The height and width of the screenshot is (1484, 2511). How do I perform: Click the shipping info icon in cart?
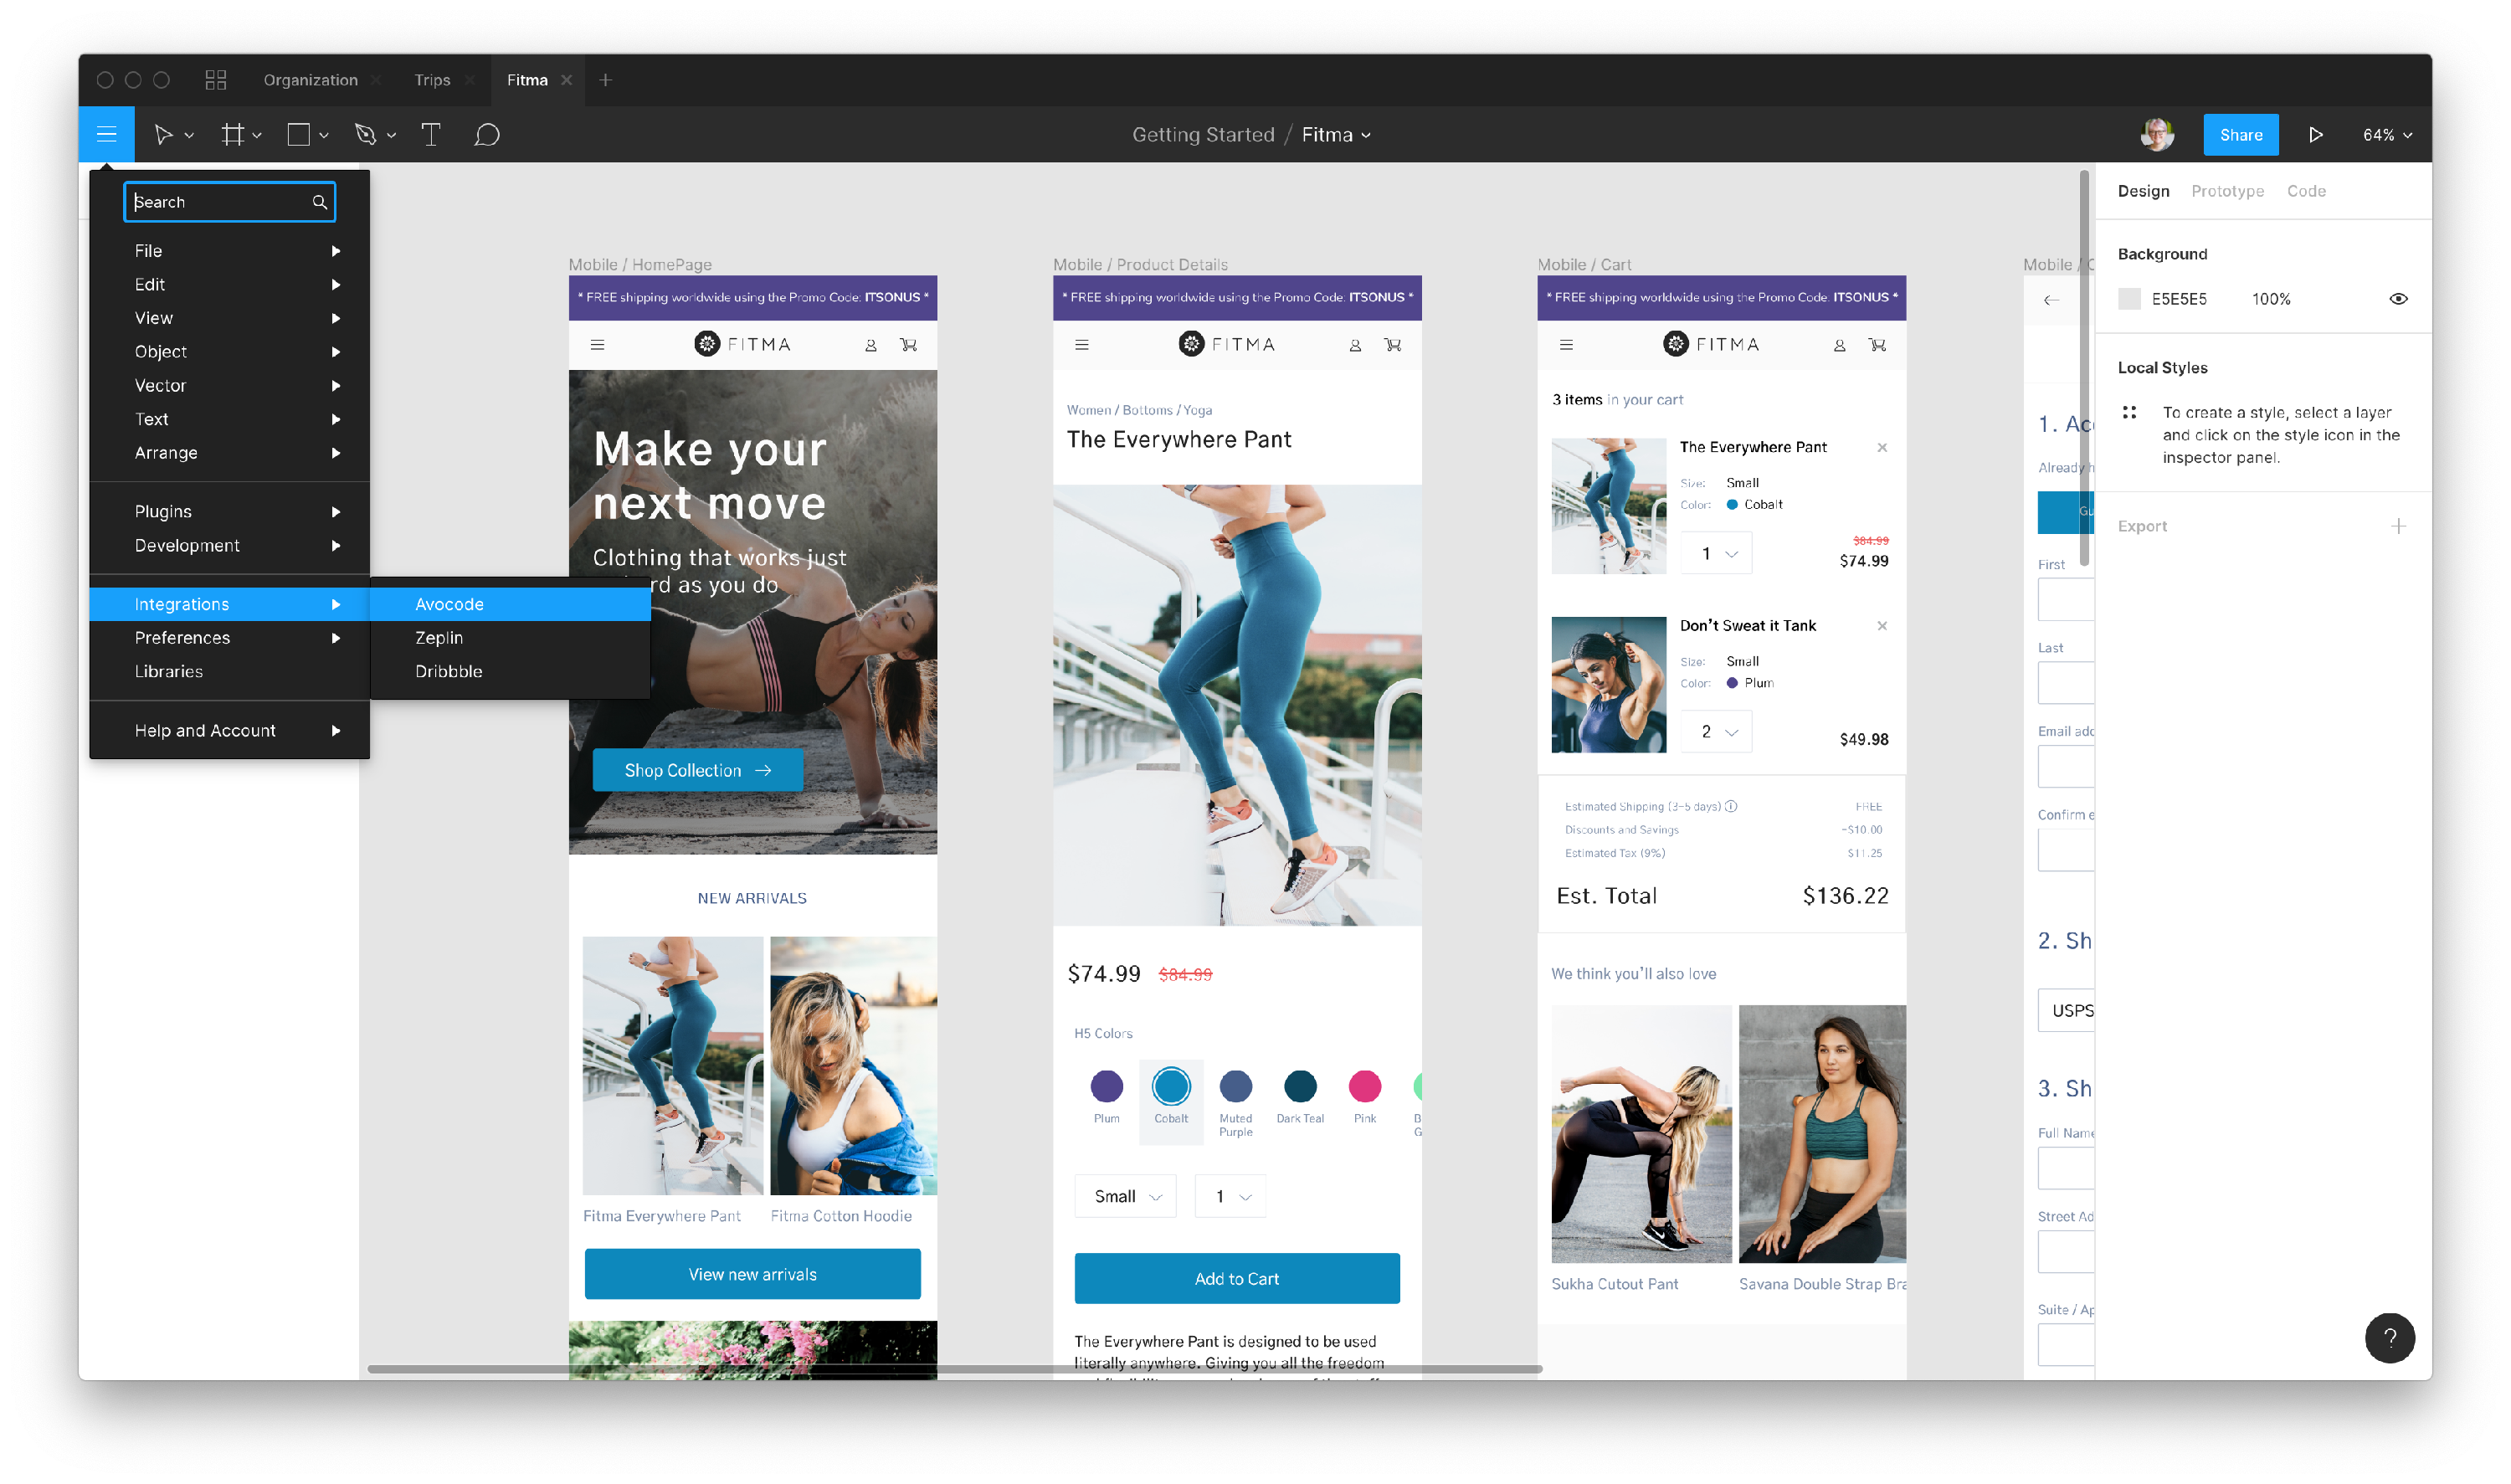tap(1731, 806)
